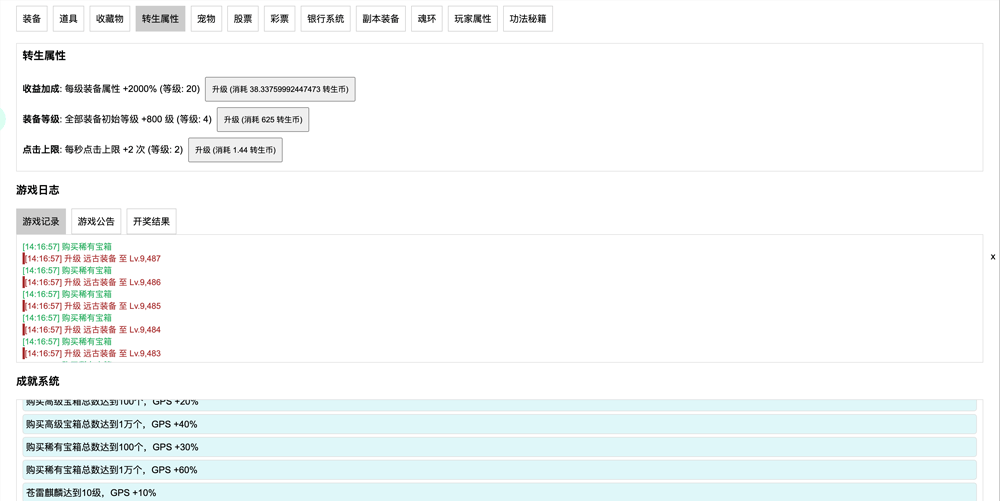This screenshot has height=501, width=1000.
Task: Select the 副本装备 tab
Action: [380, 19]
